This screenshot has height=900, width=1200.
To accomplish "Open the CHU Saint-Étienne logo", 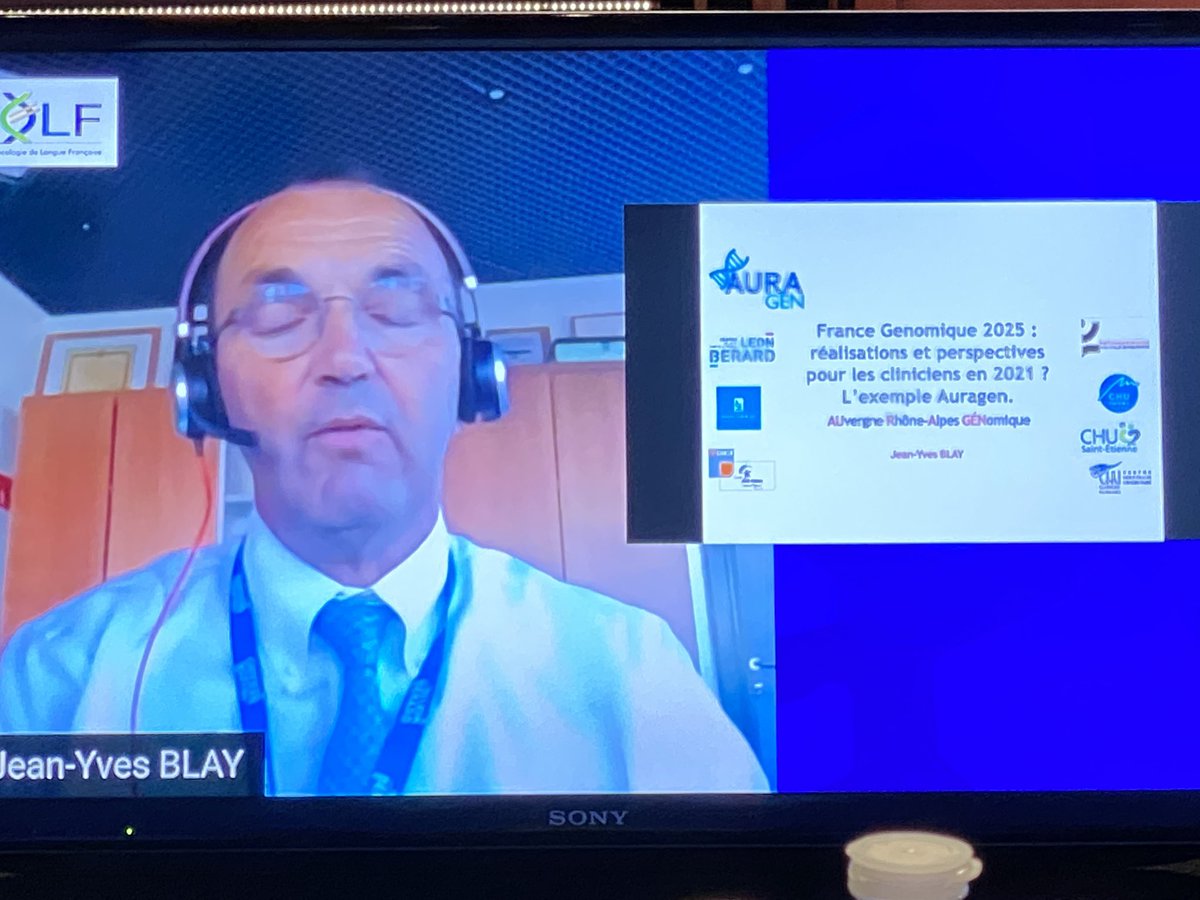I will [1110, 438].
